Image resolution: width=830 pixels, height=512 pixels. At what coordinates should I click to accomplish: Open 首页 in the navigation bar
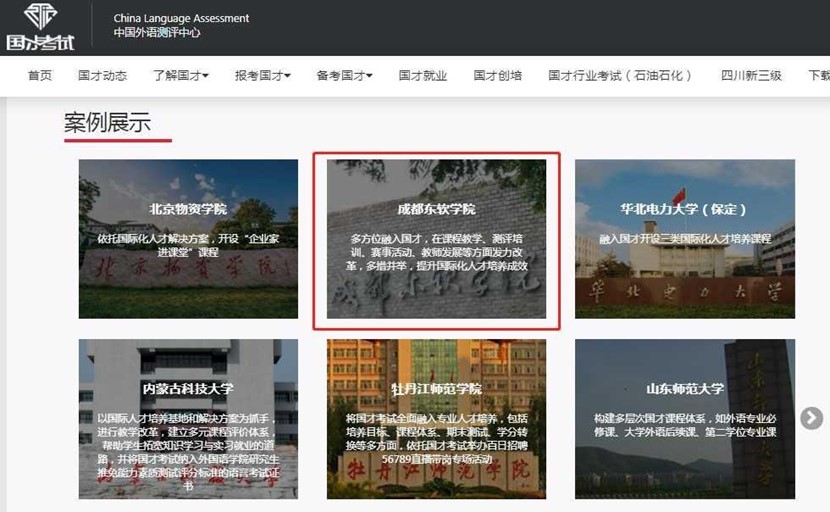pyautogui.click(x=40, y=76)
